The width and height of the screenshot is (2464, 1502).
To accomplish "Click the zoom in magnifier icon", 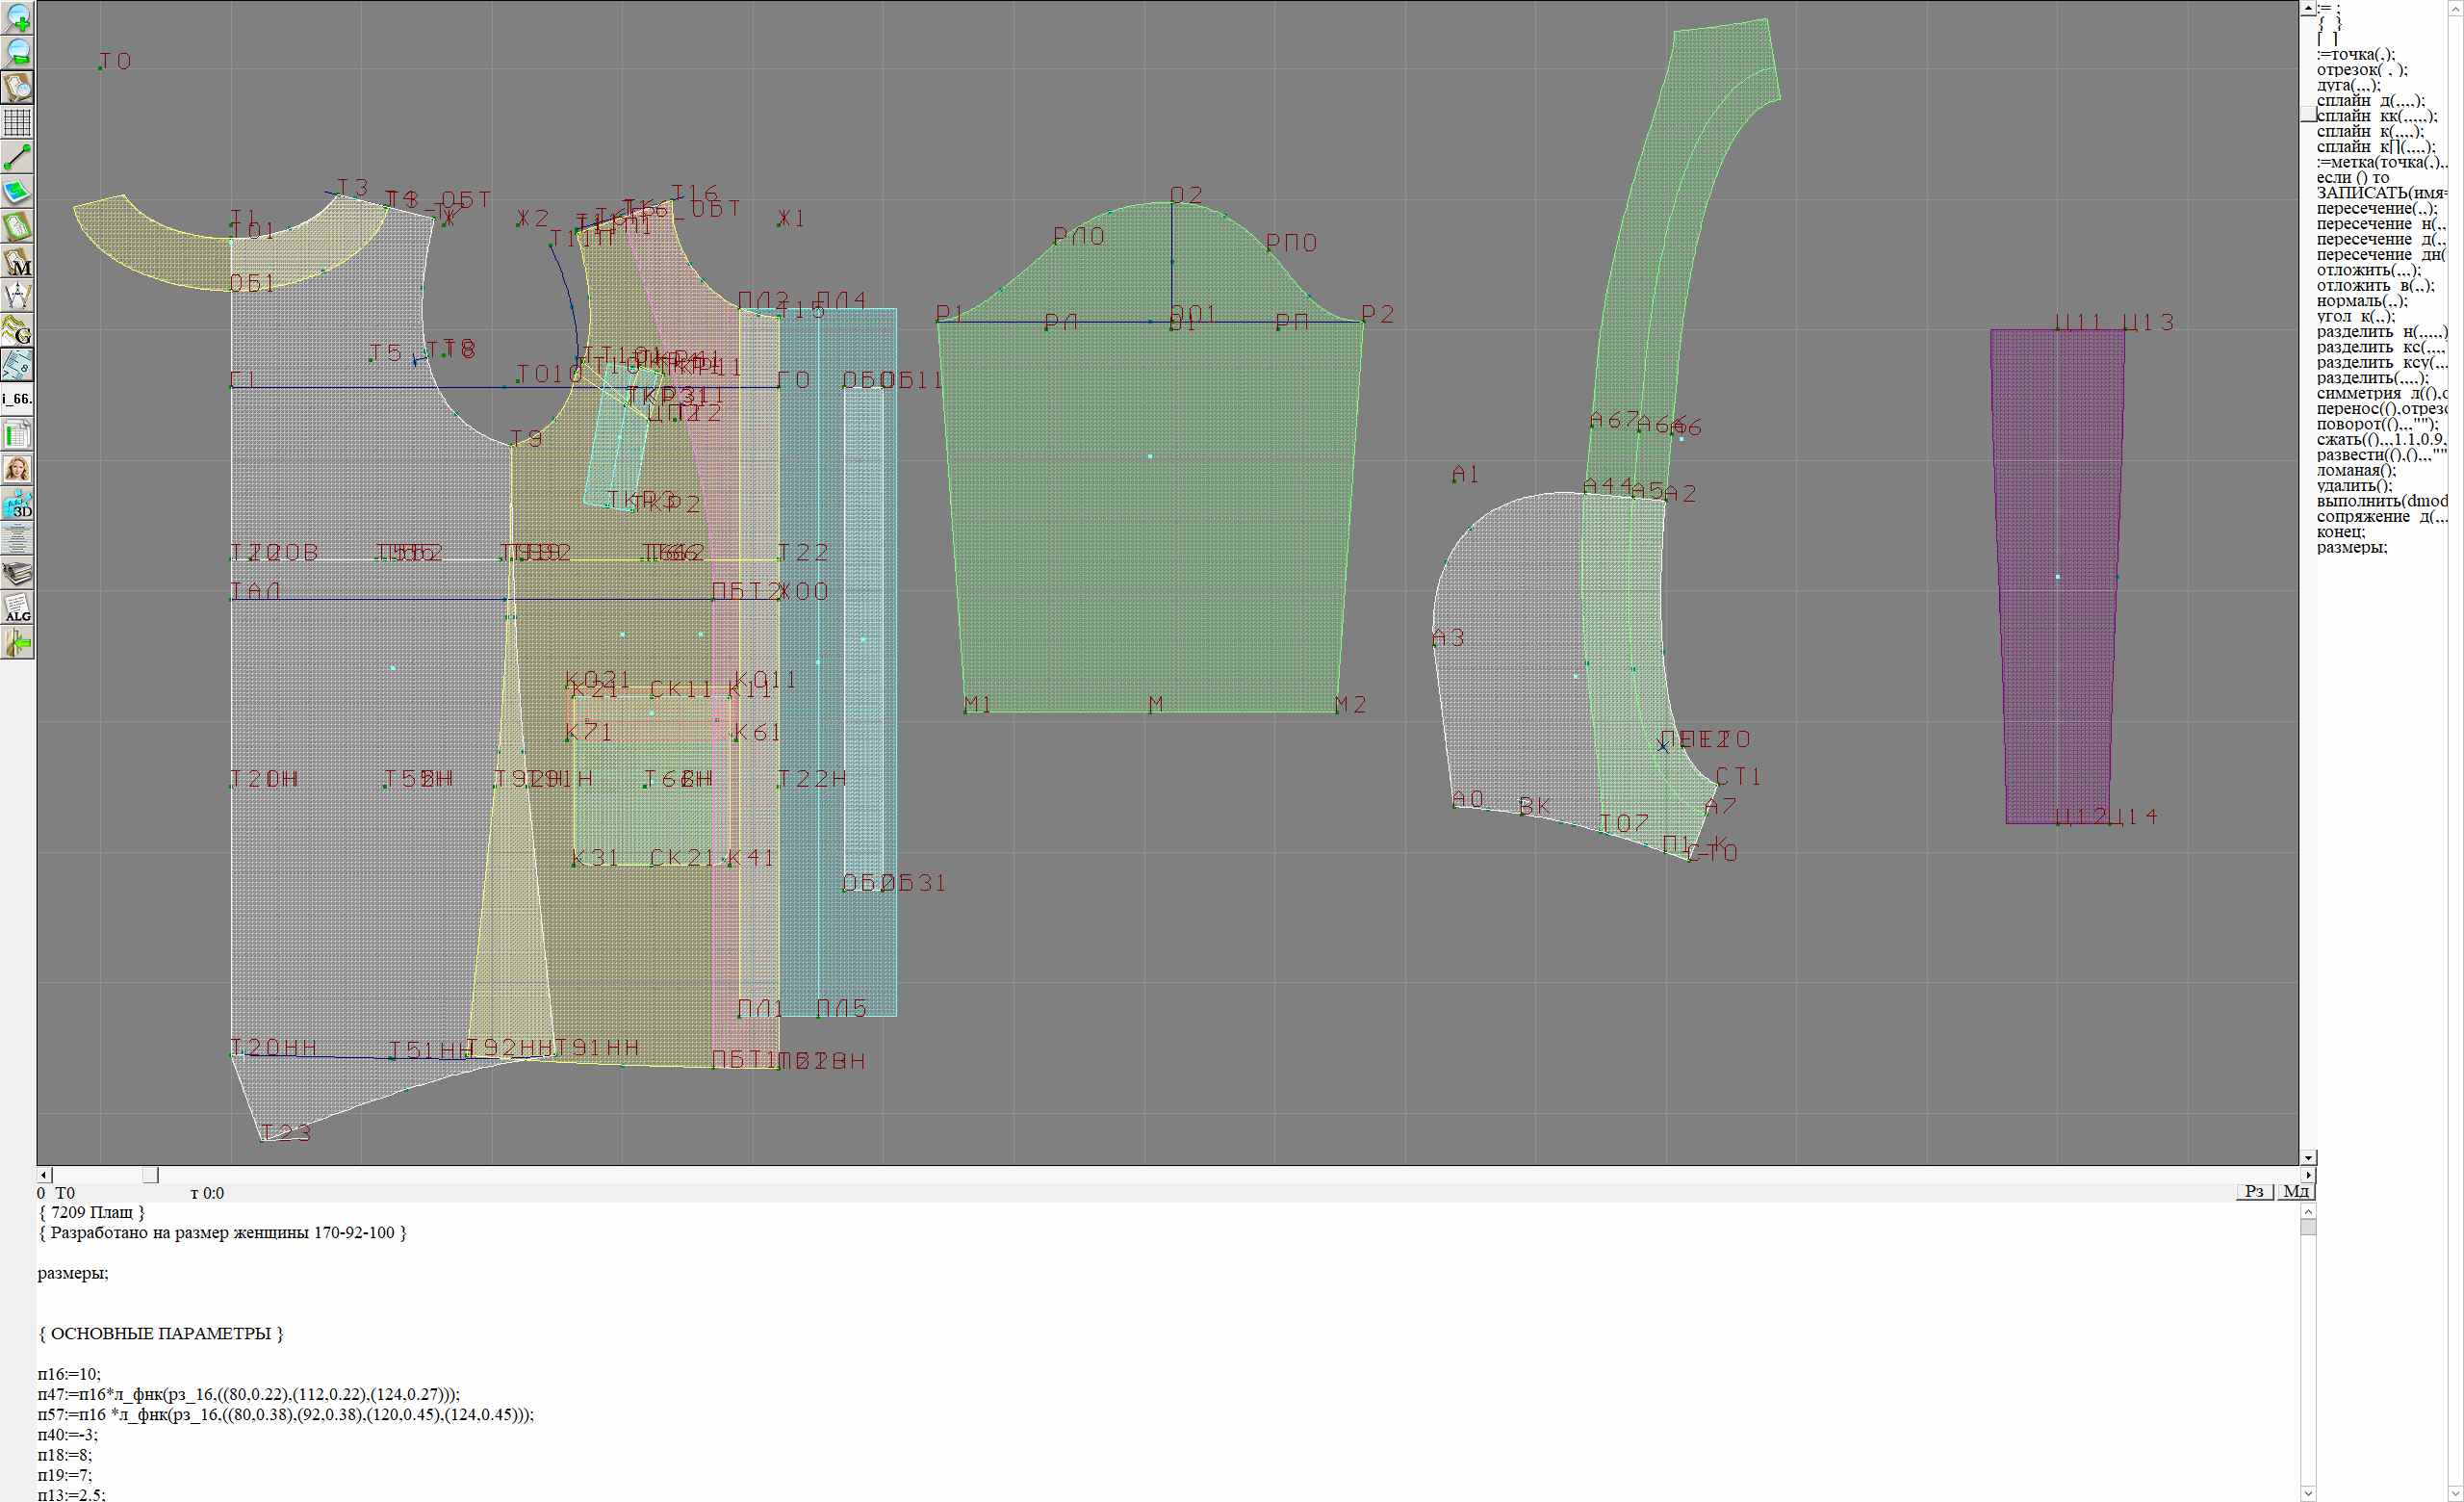I will [18, 18].
